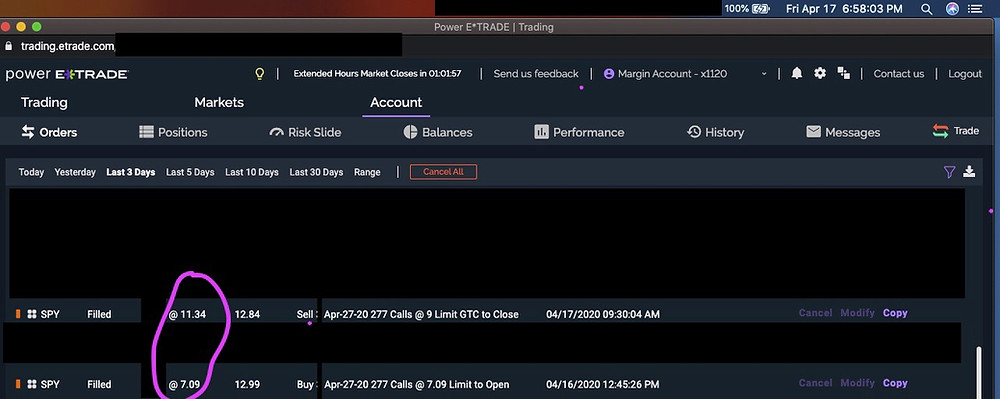
Task: Click the Buy order description text
Action: pos(416,384)
